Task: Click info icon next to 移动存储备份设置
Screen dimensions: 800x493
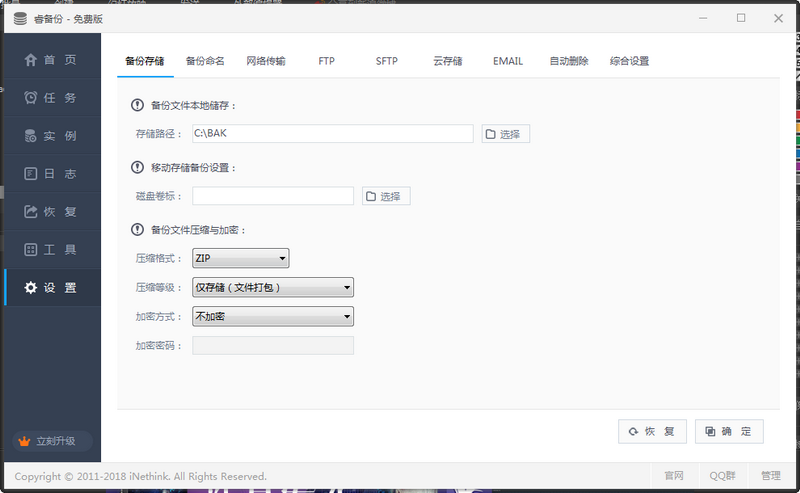Action: (x=137, y=167)
